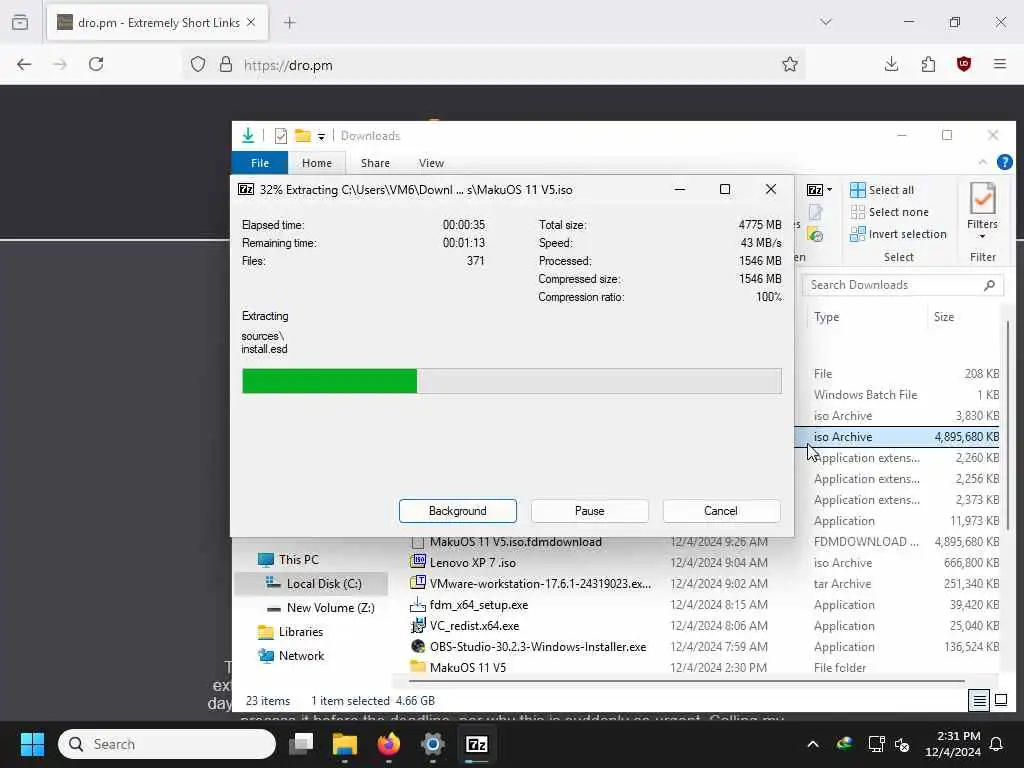Screen dimensions: 1024x768
Task: Open uBlock Origin extension icon
Action: coord(964,64)
